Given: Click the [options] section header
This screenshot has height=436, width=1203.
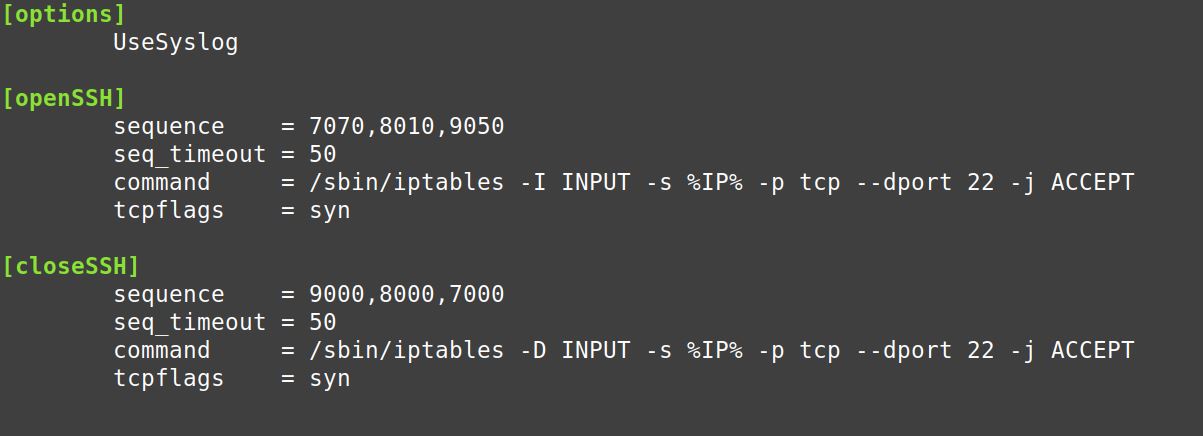Looking at the screenshot, I should pos(64,15).
